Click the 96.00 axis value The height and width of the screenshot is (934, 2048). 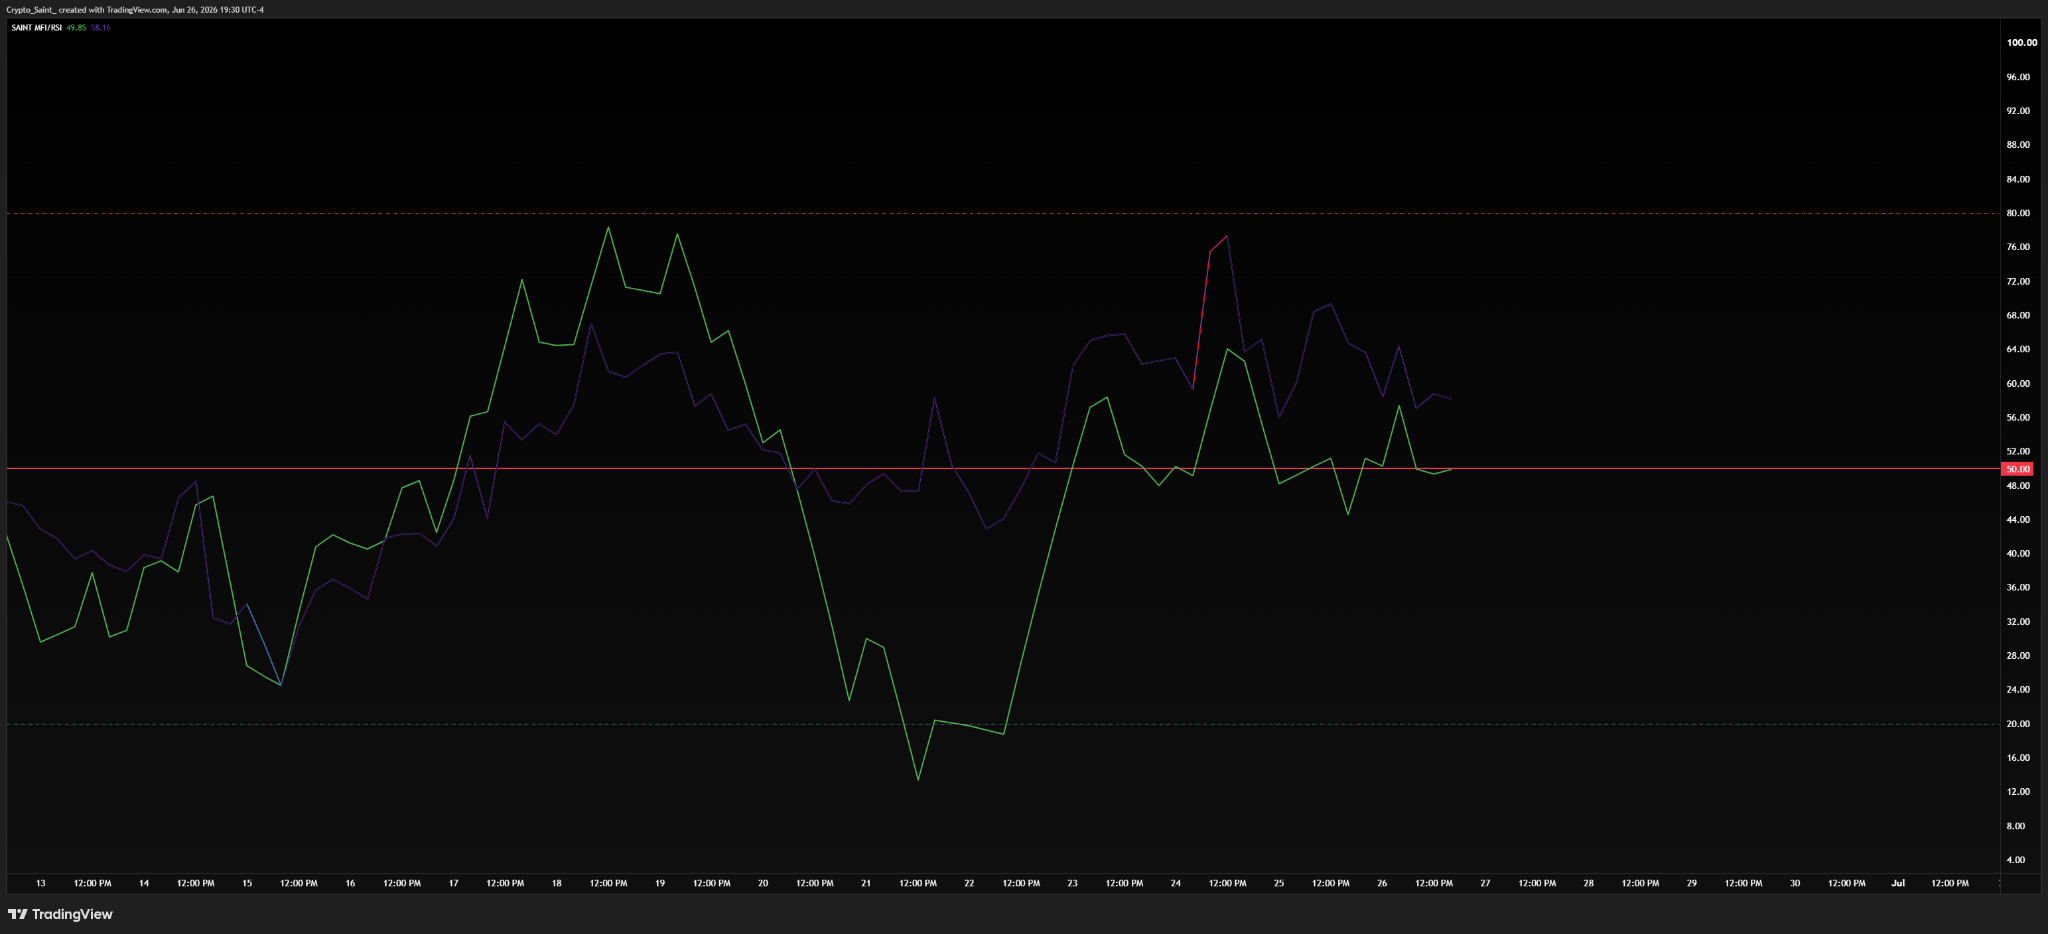tap(2018, 77)
